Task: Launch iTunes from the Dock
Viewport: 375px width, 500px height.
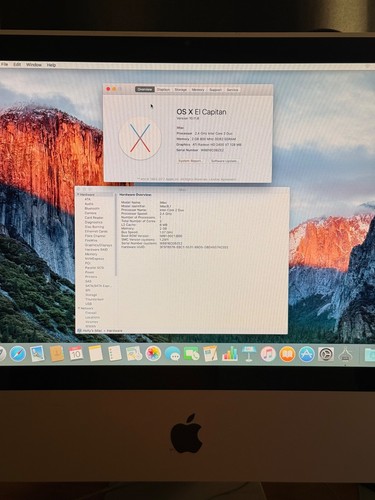Action: pyautogui.click(x=268, y=354)
